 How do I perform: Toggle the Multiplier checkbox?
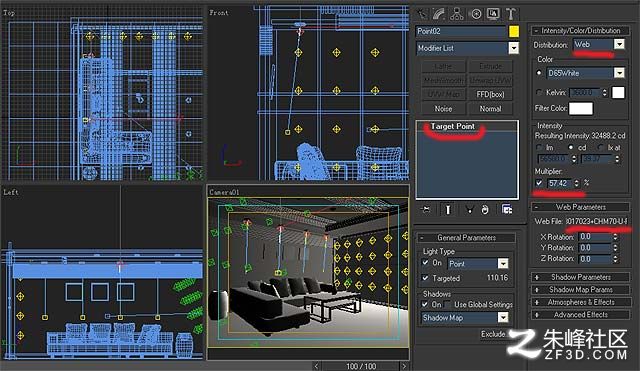coord(539,183)
